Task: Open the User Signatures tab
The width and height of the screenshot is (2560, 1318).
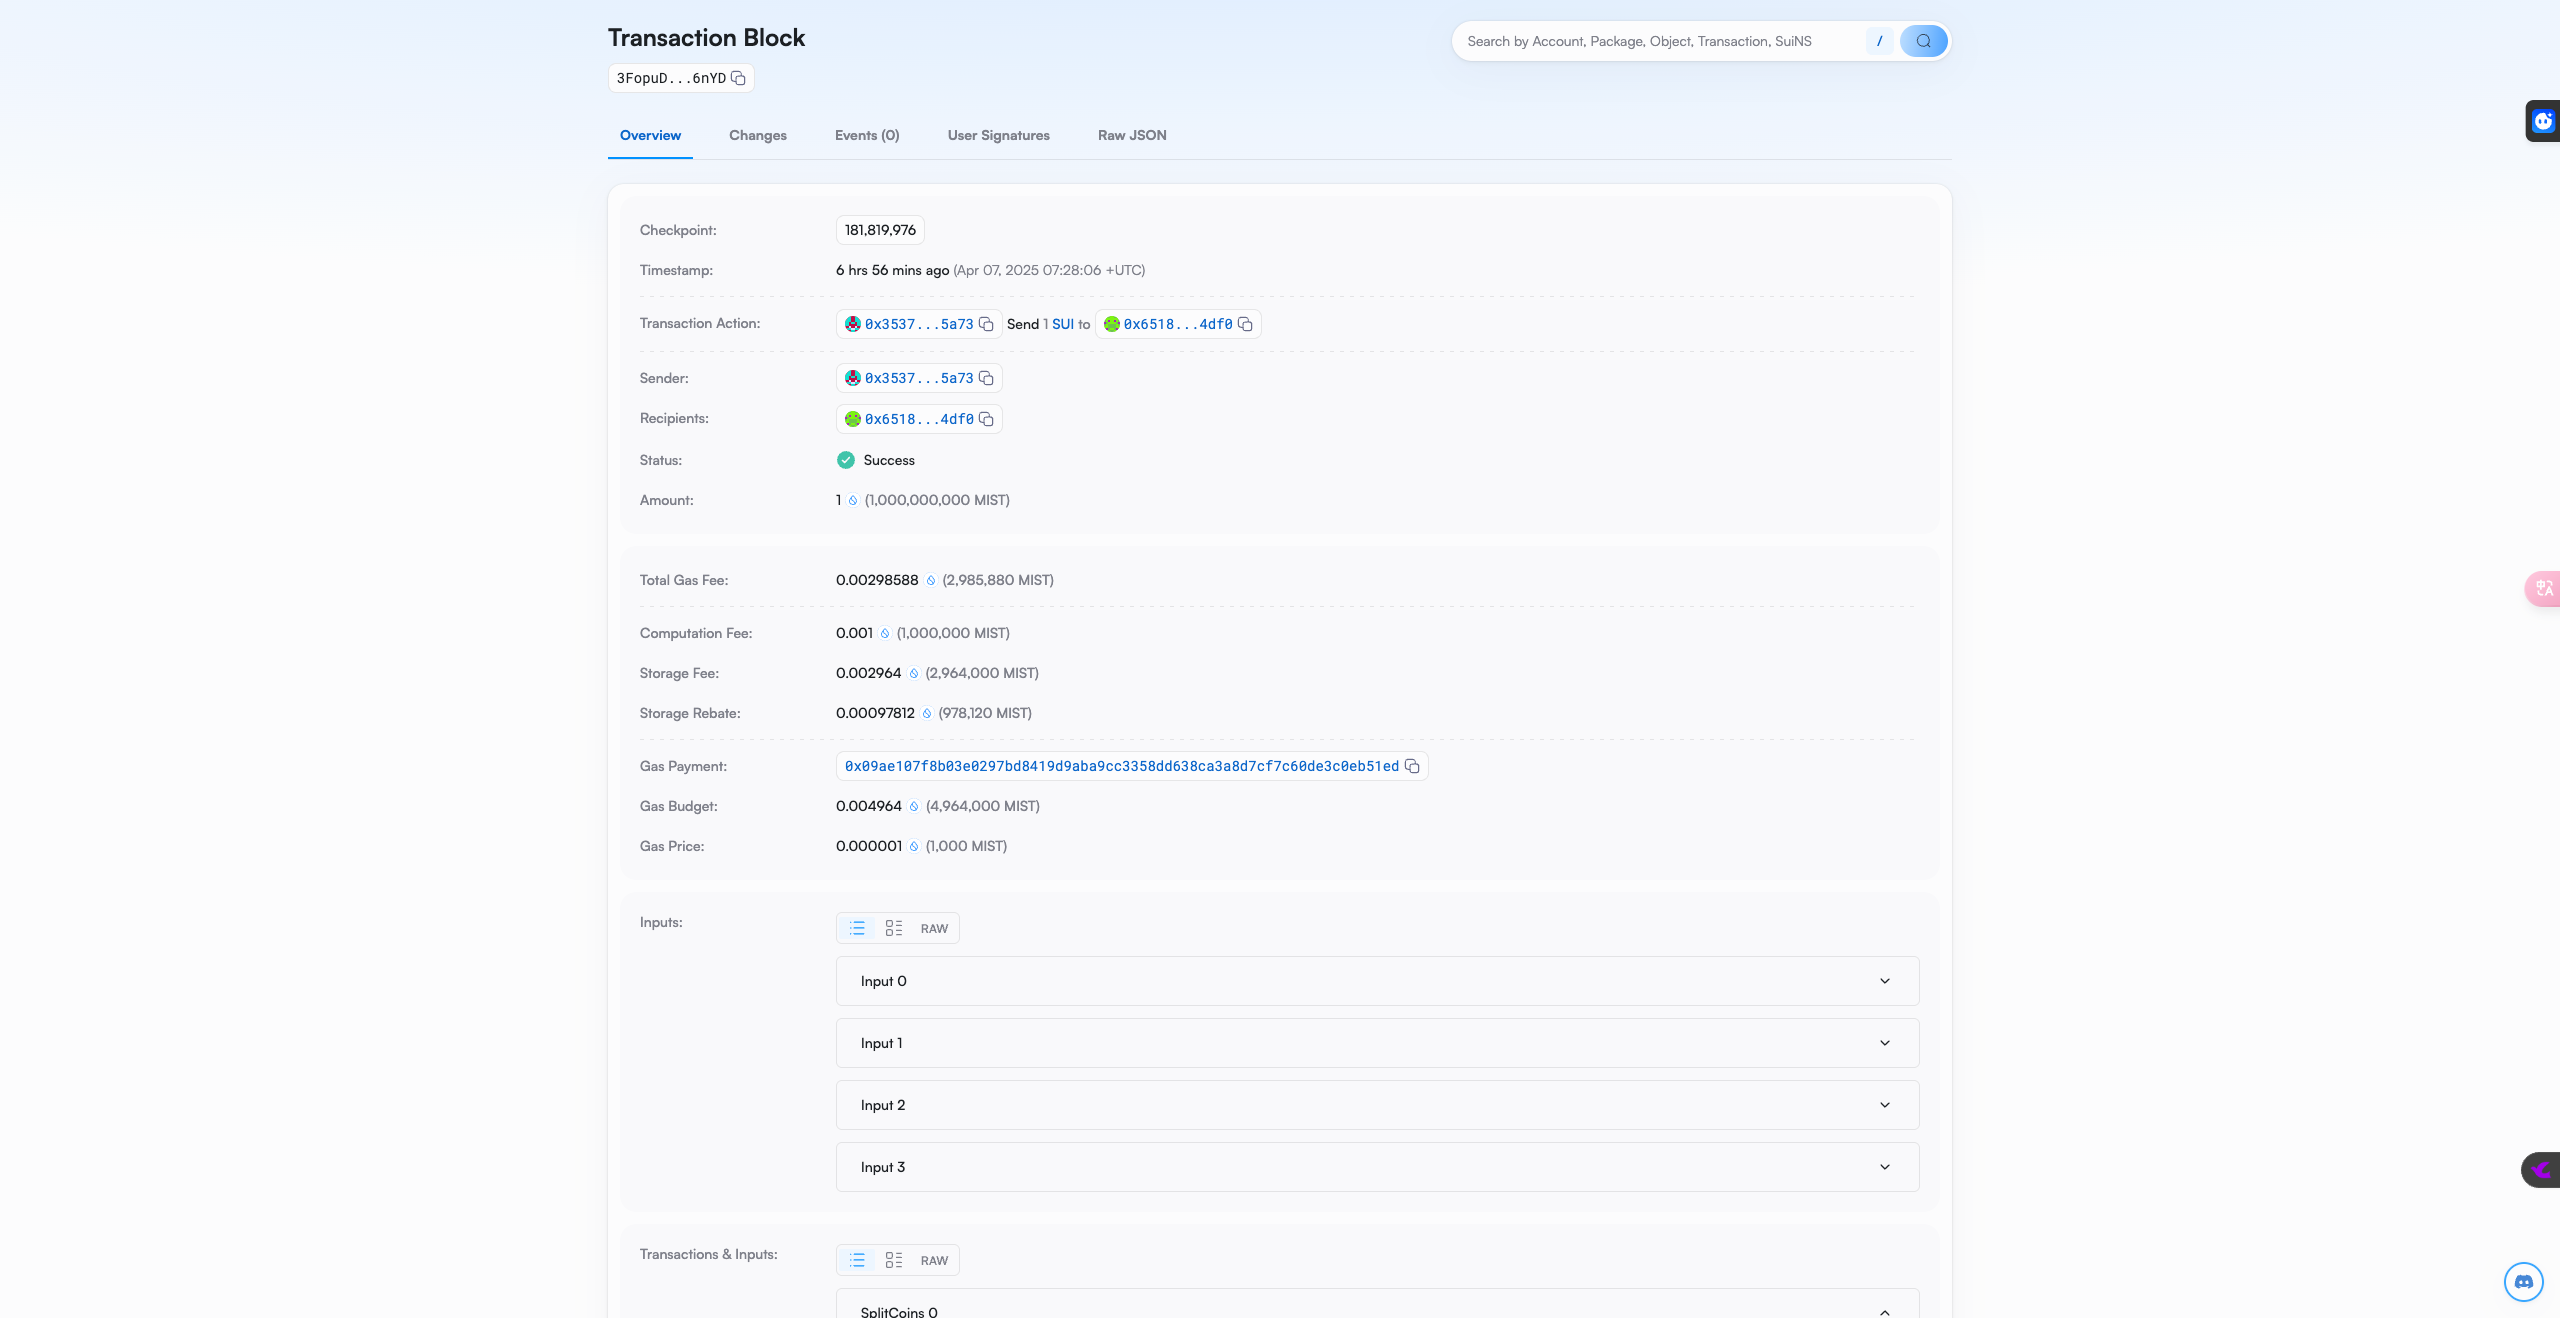Action: (999, 135)
